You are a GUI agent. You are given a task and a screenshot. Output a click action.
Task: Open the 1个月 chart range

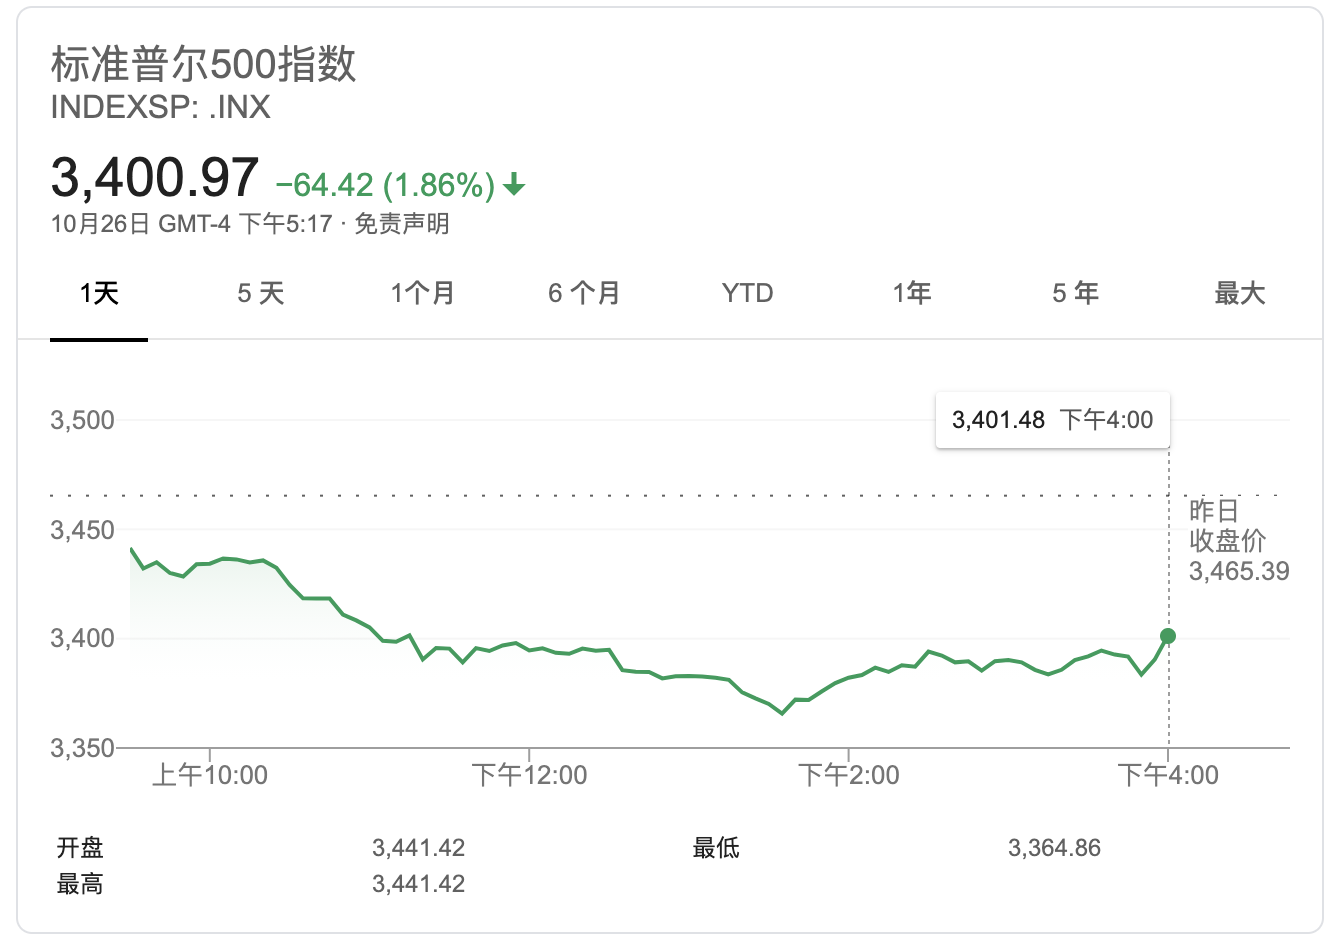pyautogui.click(x=423, y=293)
